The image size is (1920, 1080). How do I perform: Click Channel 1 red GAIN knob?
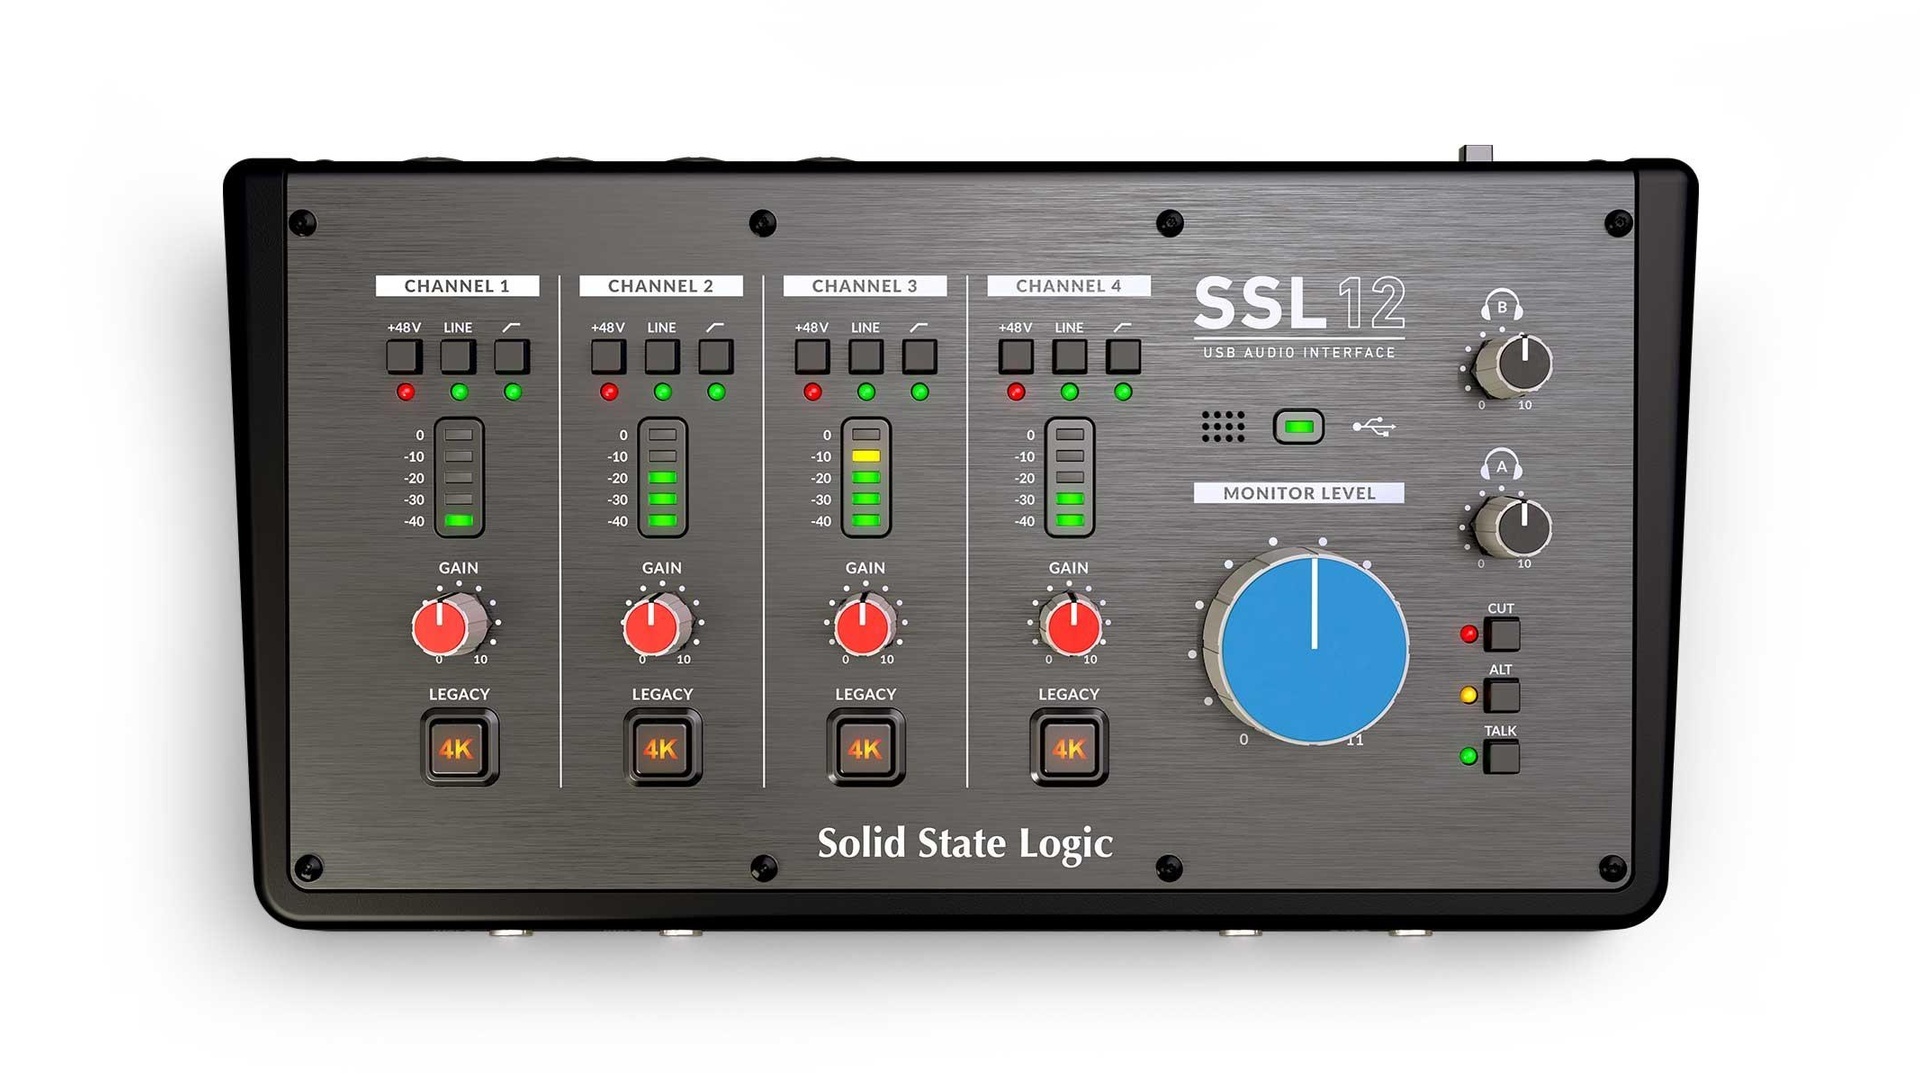tap(448, 625)
